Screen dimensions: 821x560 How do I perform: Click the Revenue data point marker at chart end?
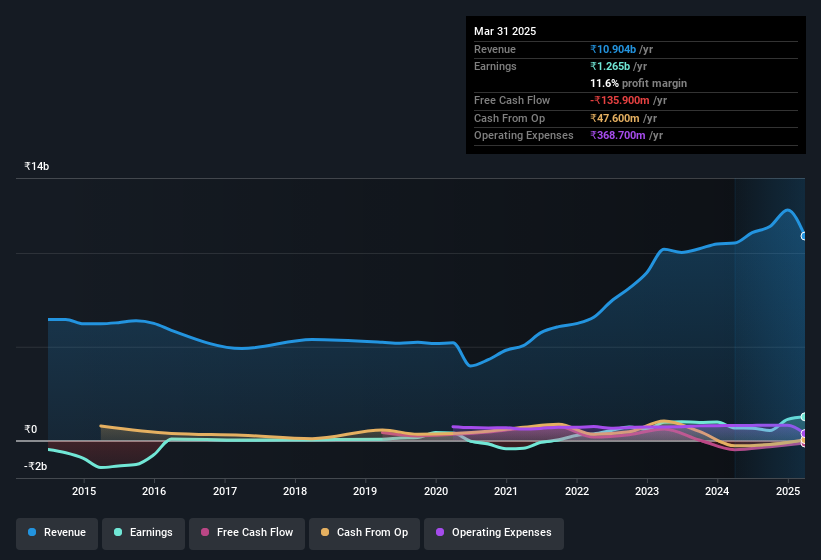[x=804, y=236]
